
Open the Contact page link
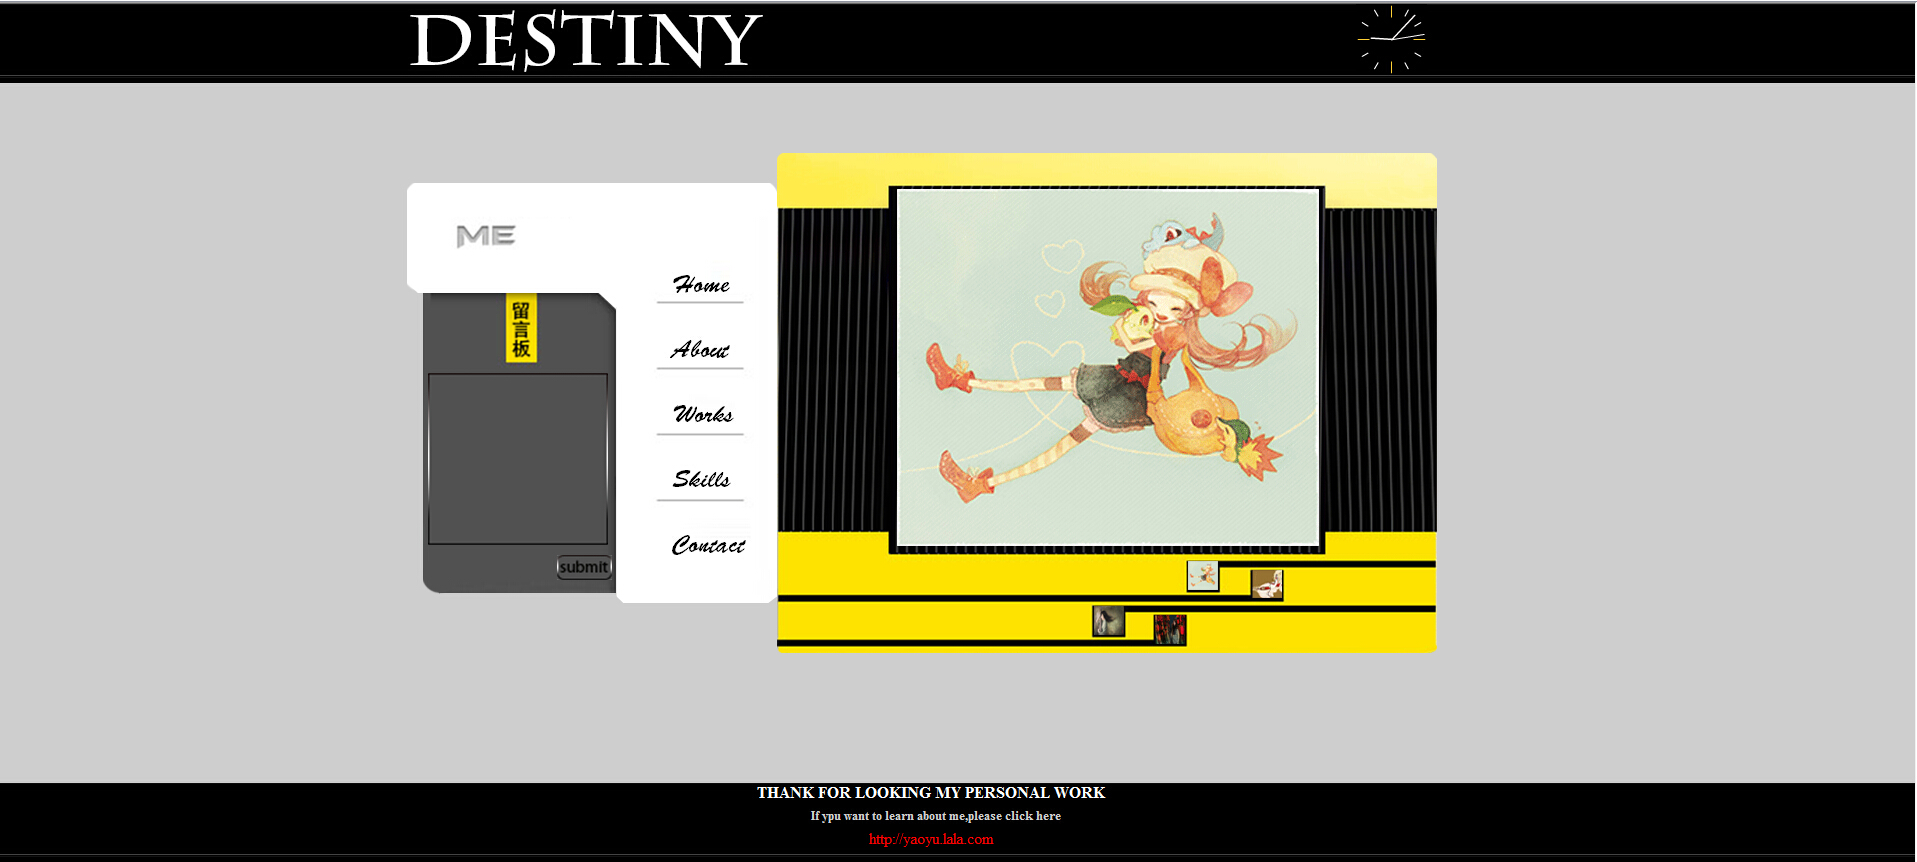pos(708,545)
